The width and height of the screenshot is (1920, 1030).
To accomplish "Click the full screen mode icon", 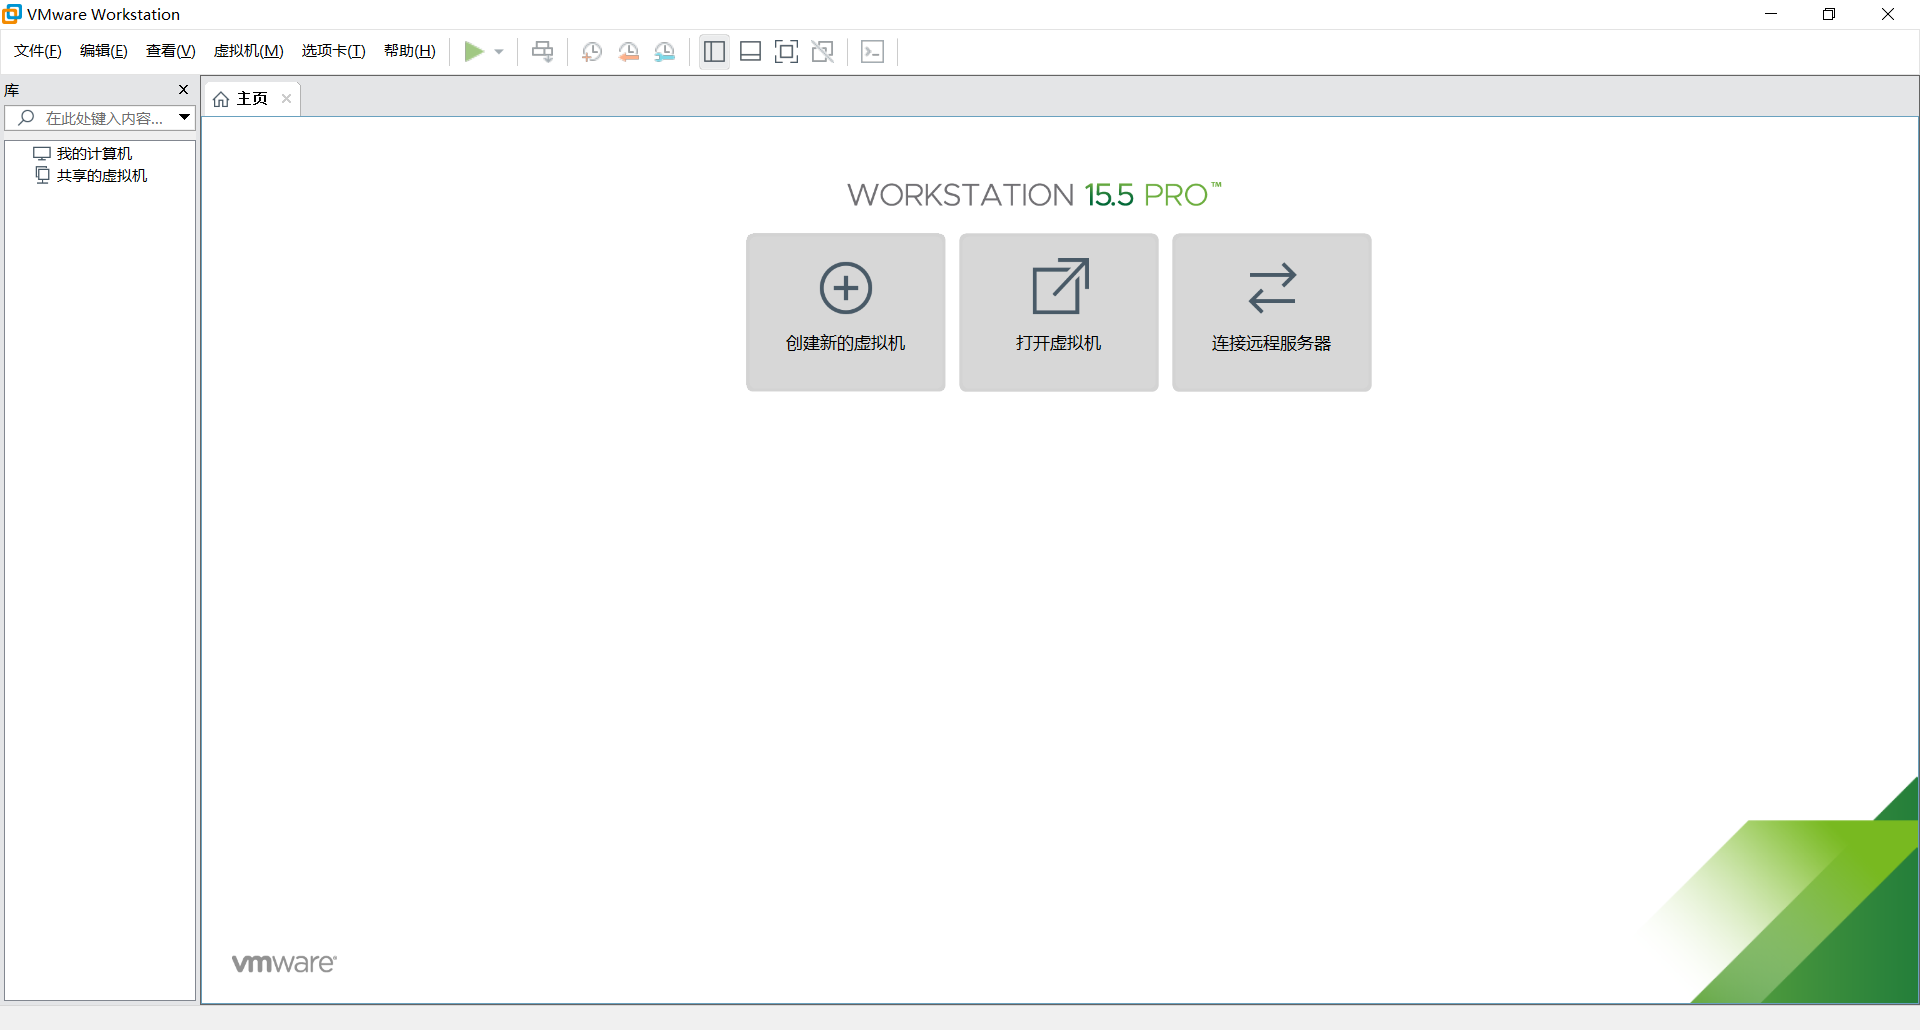I will point(786,52).
